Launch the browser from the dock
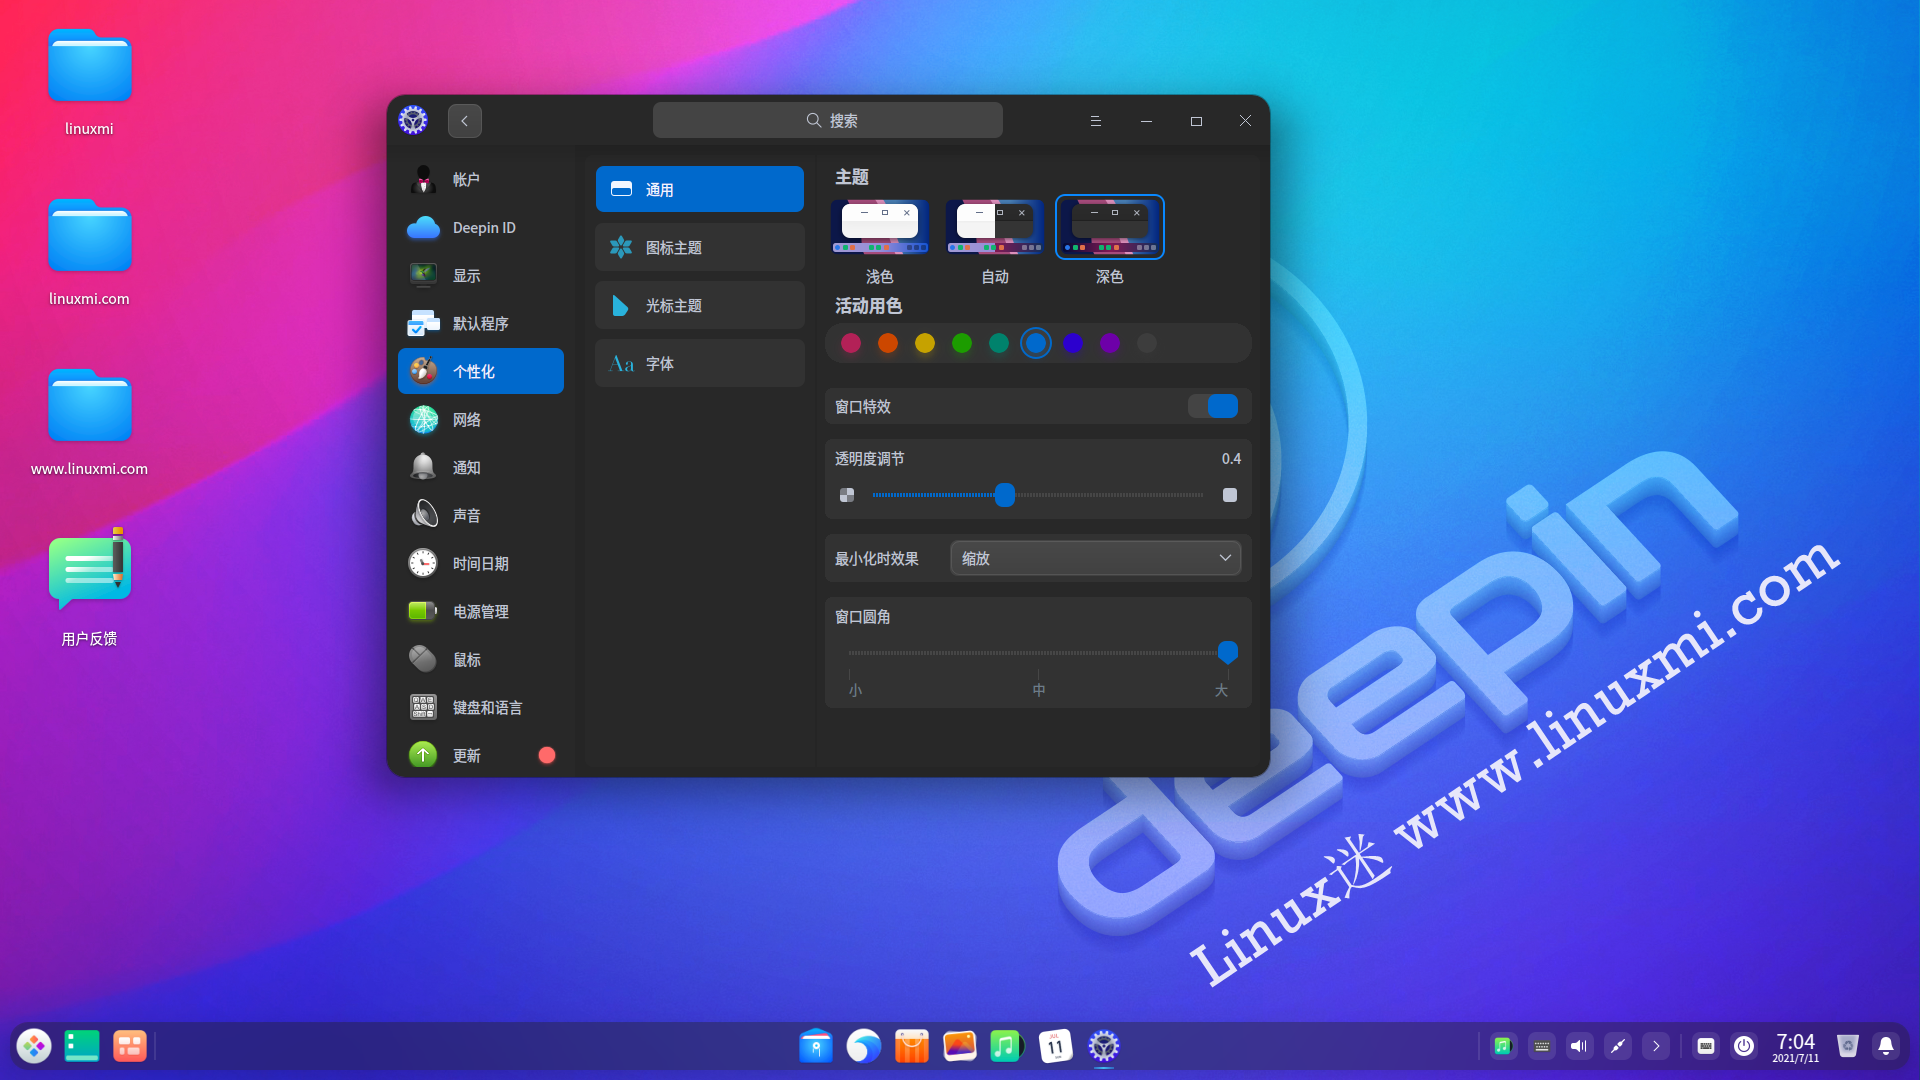This screenshot has height=1080, width=1920. (x=864, y=1046)
